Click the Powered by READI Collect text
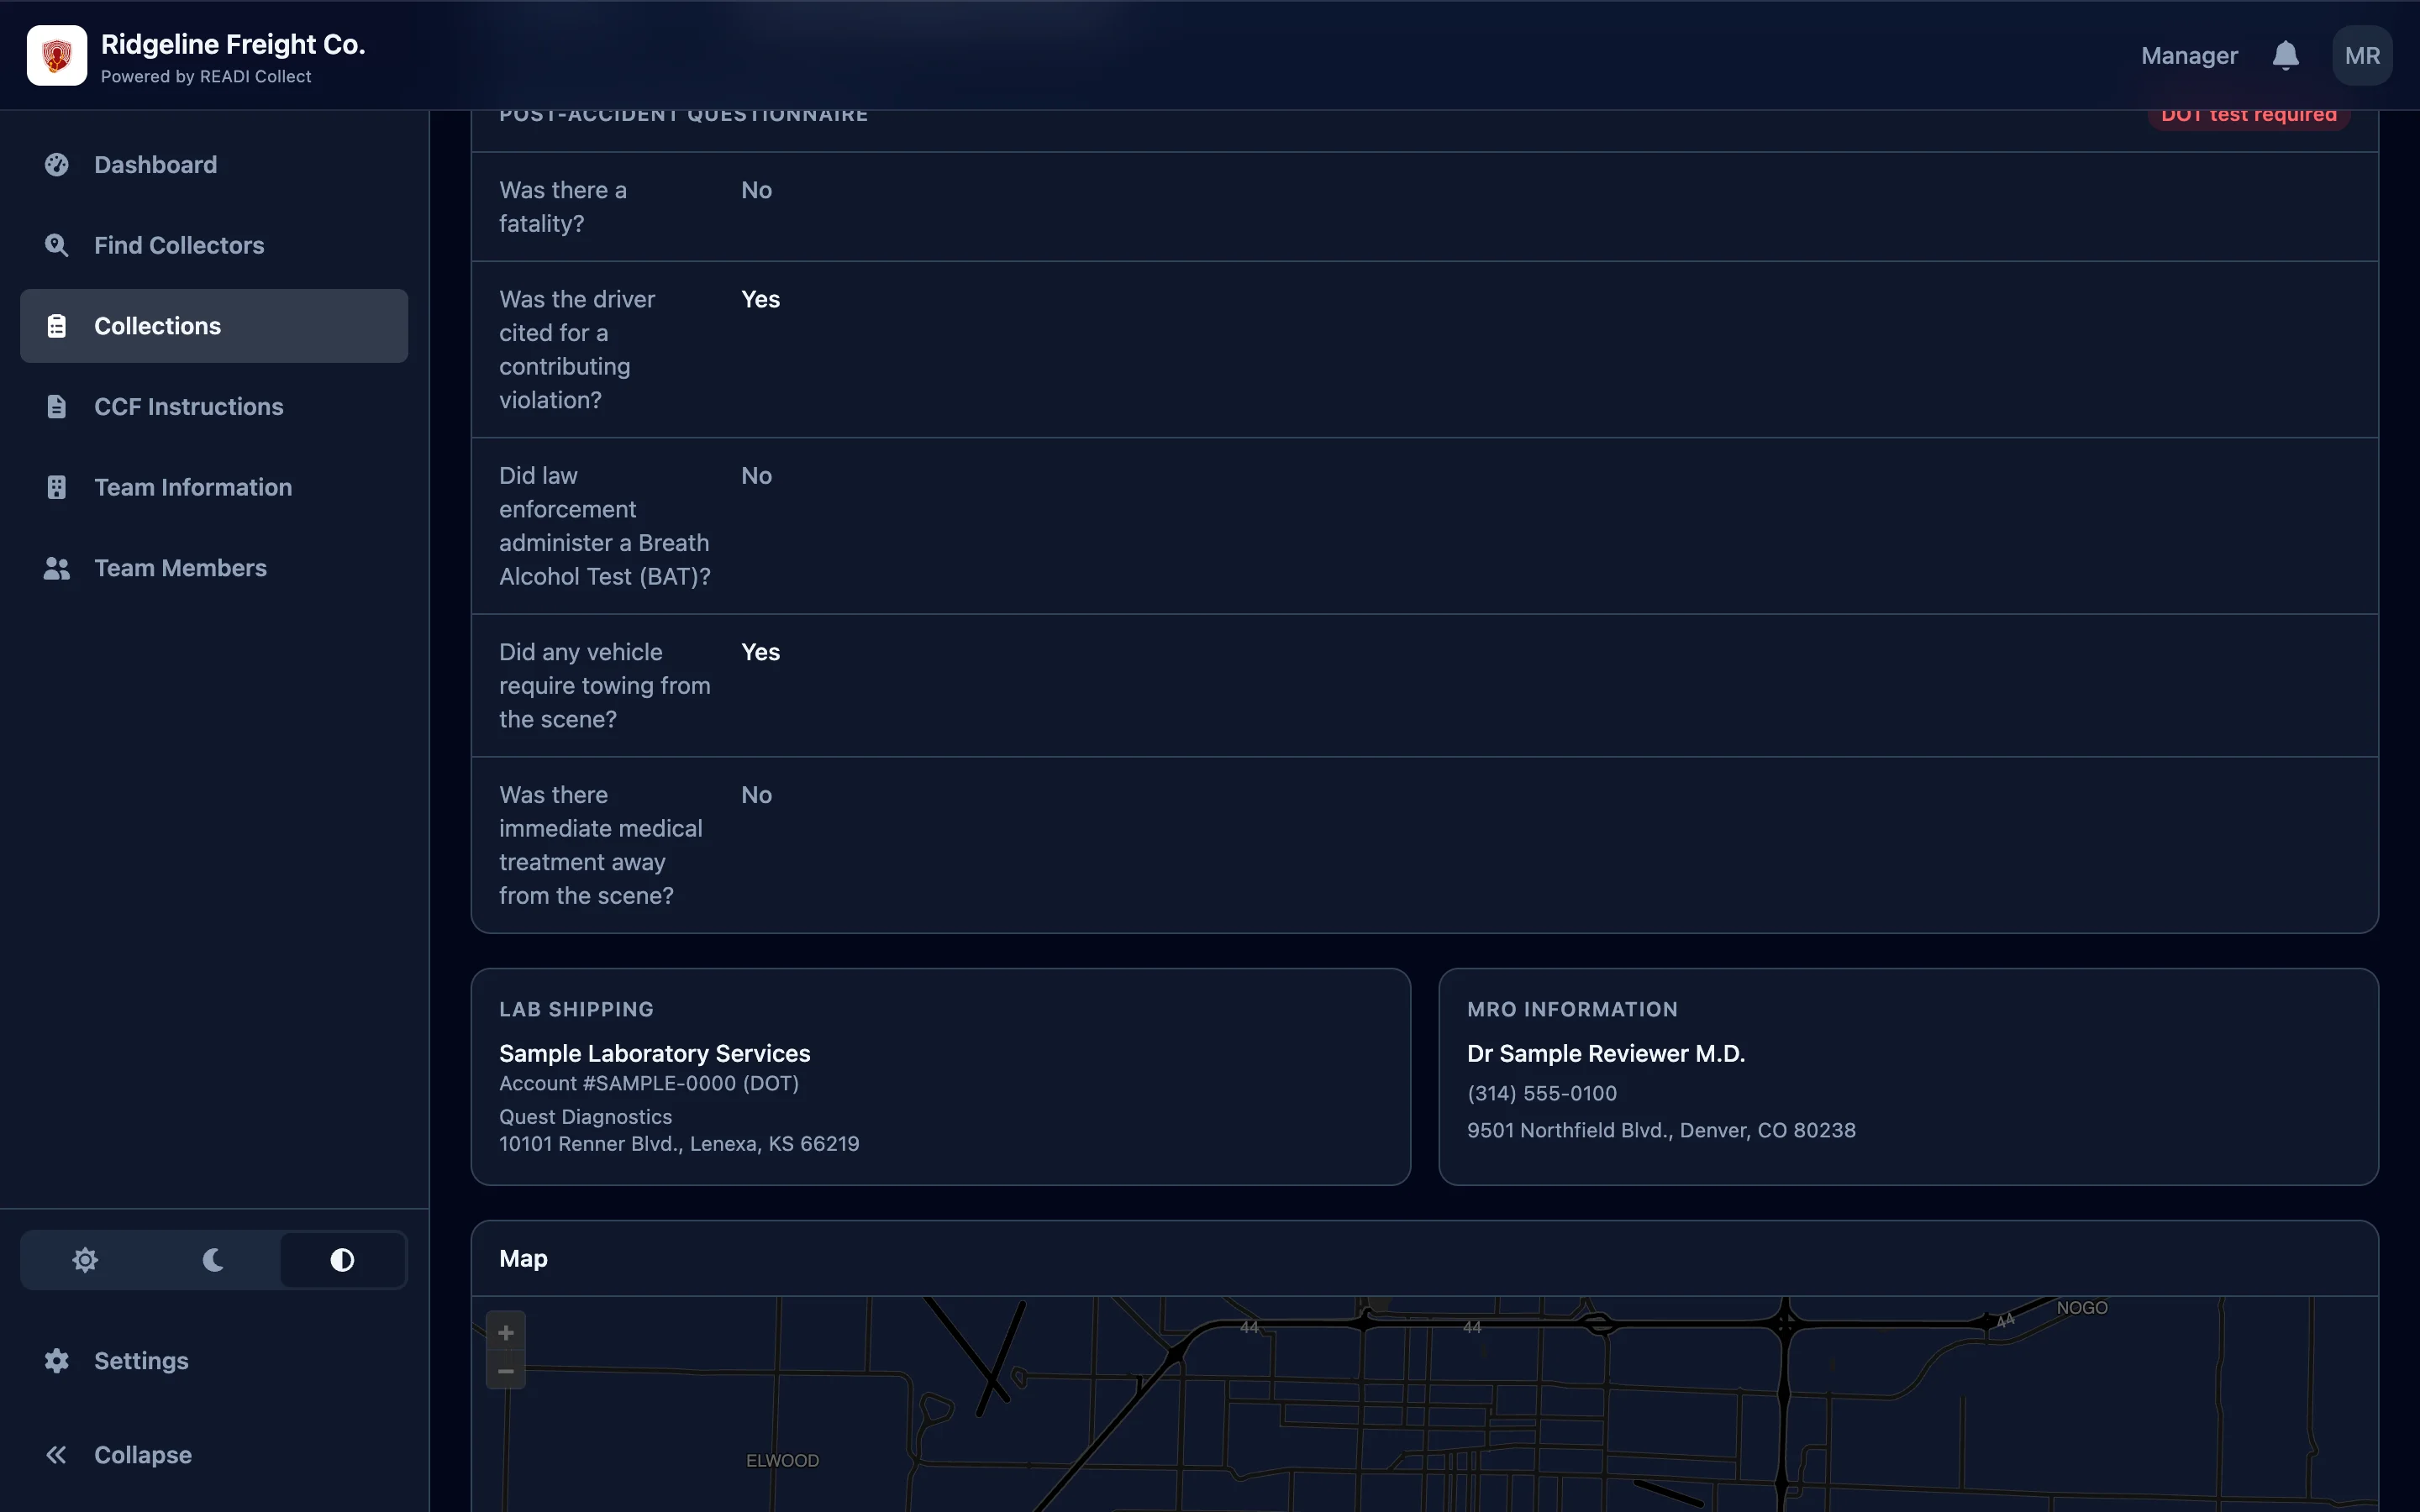The width and height of the screenshot is (2420, 1512). point(206,77)
